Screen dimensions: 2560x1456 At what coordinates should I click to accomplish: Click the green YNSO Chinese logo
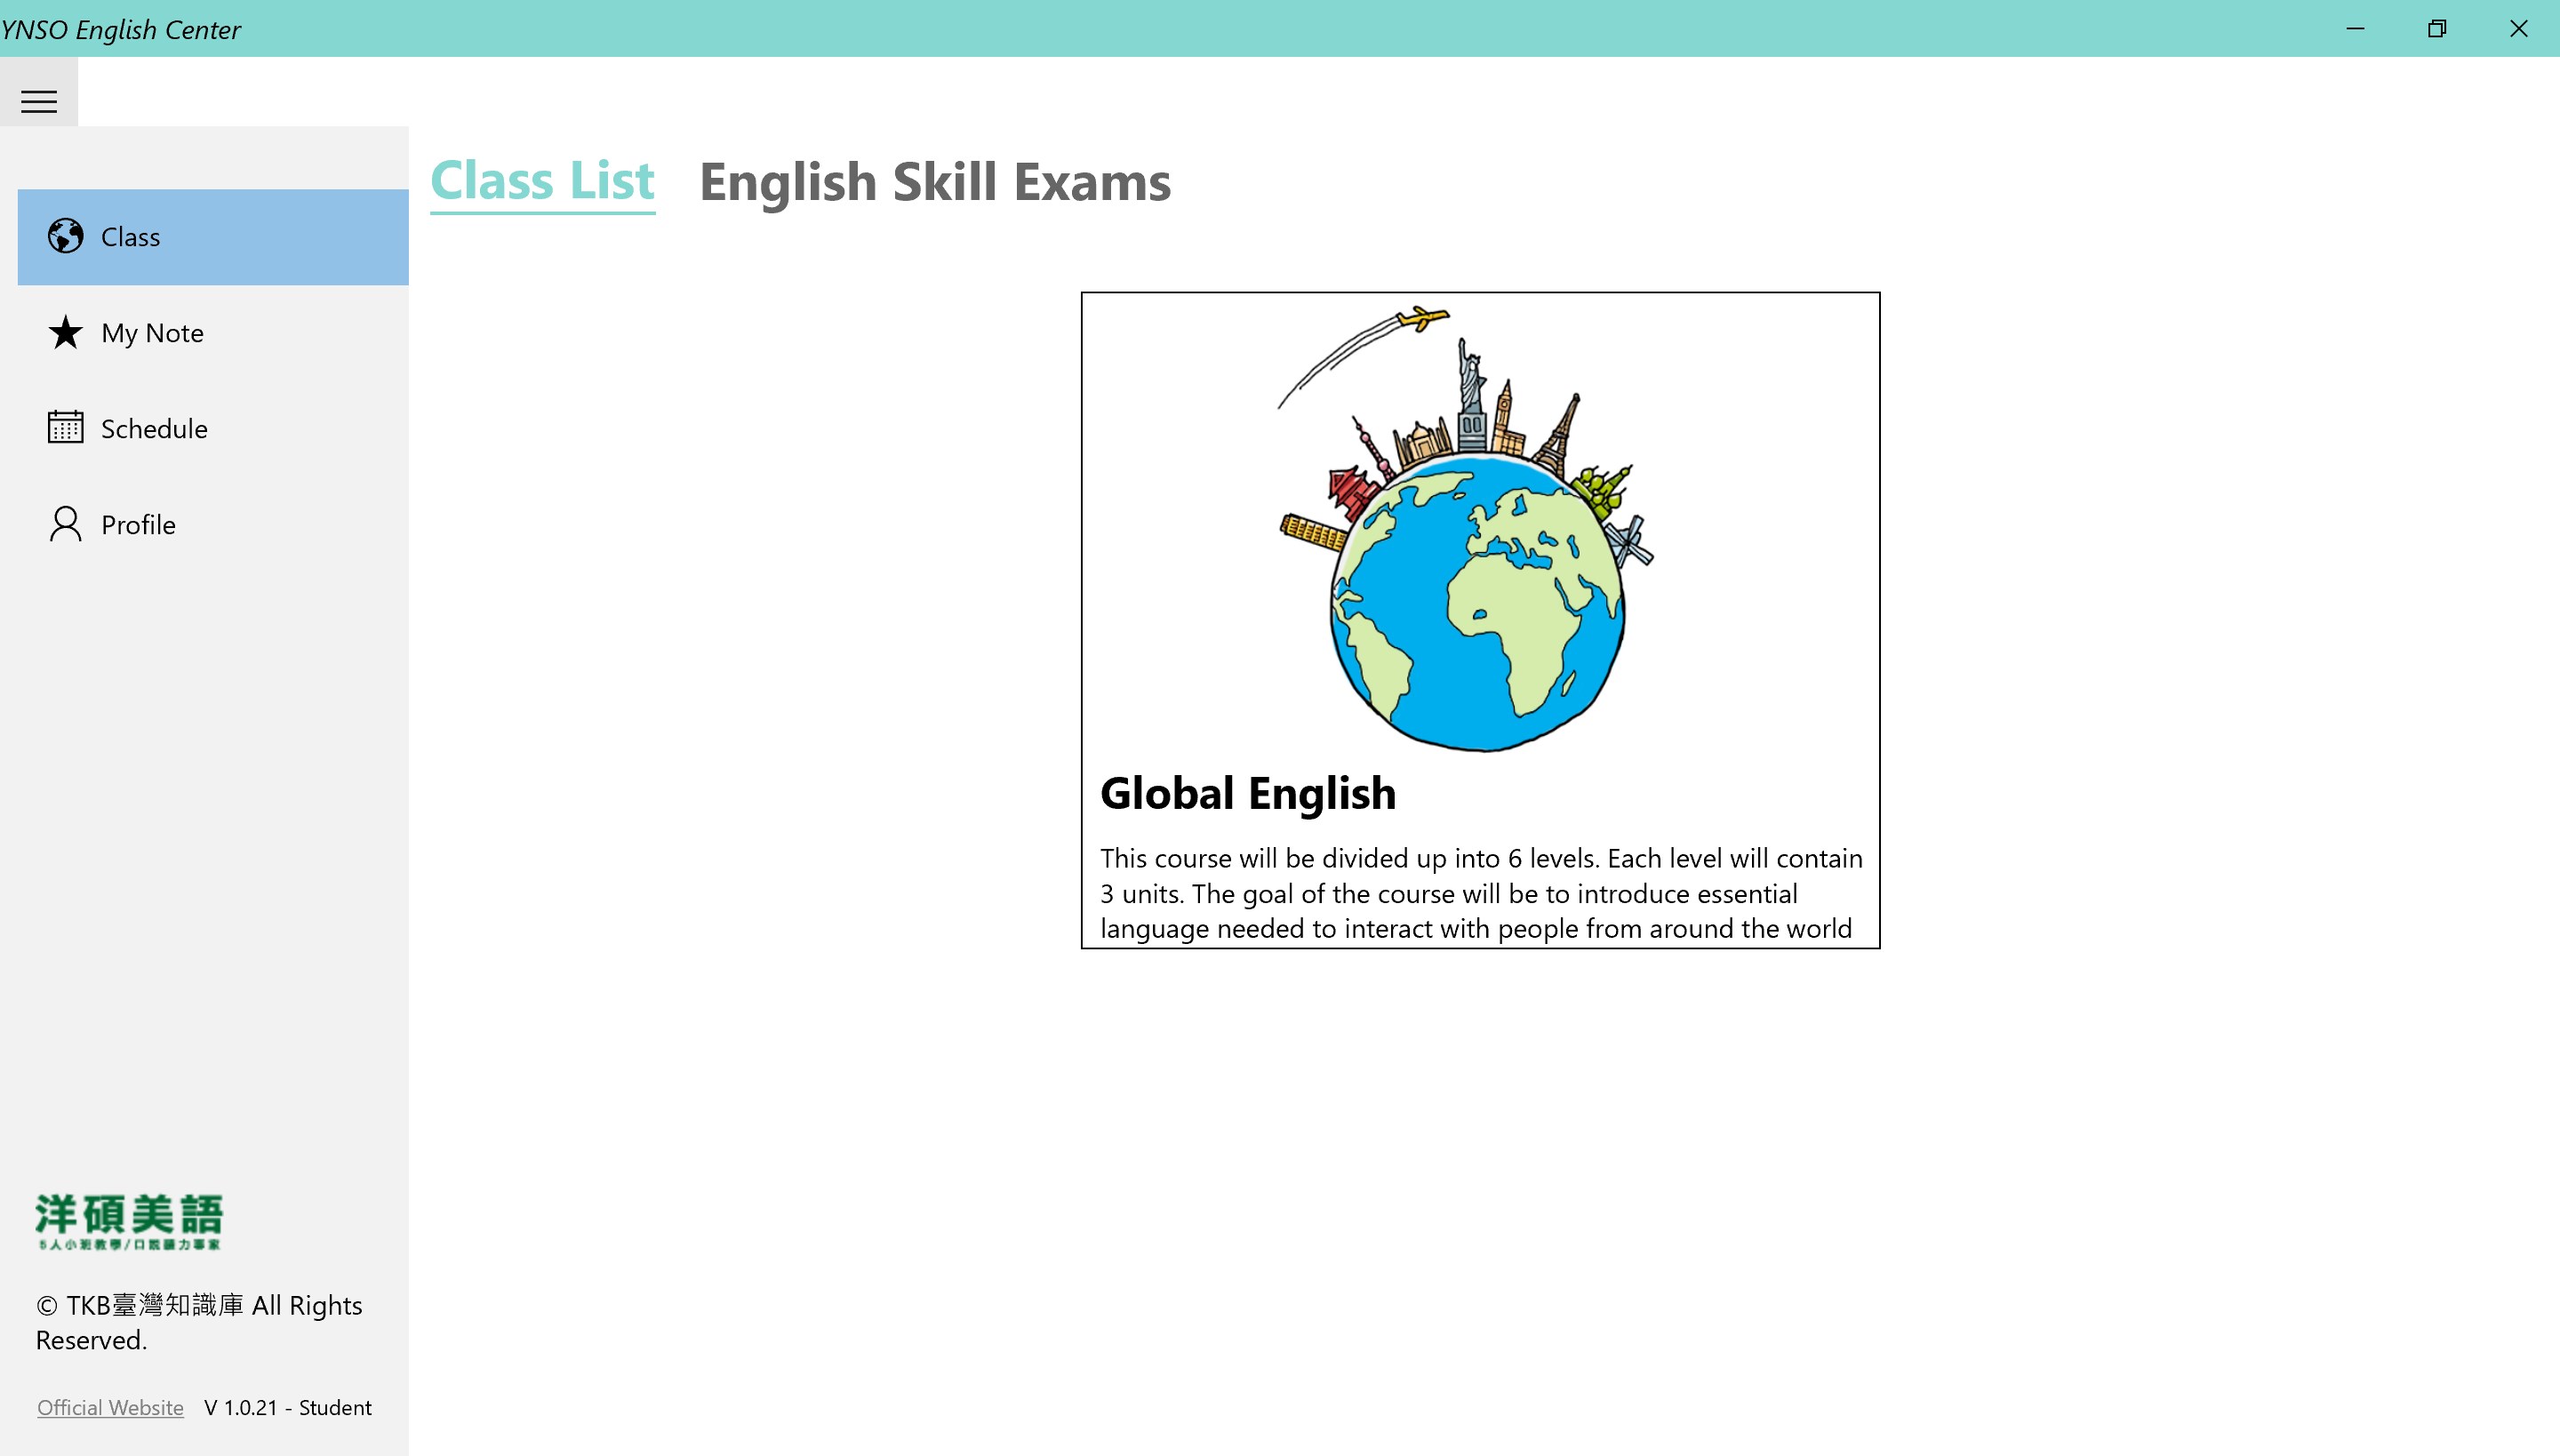pyautogui.click(x=129, y=1221)
